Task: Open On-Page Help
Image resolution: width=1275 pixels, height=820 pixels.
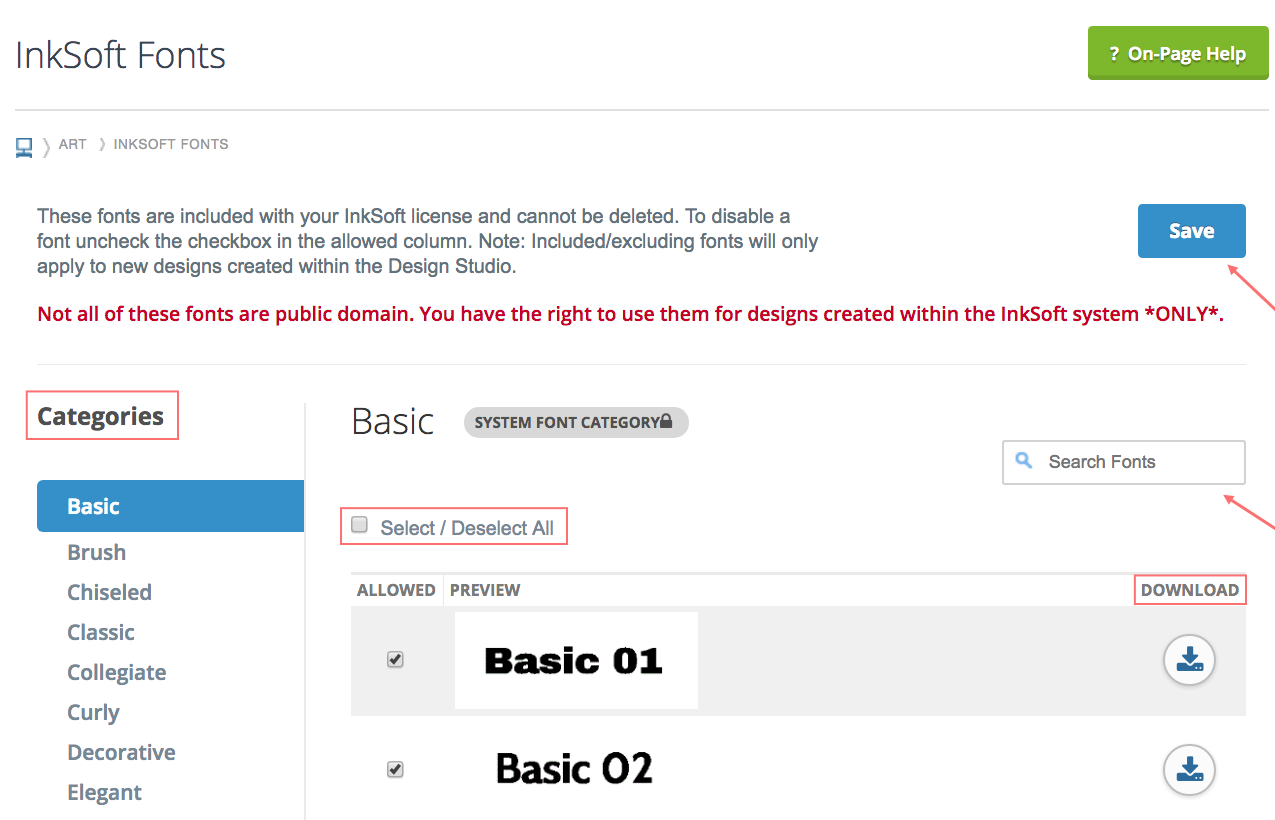Action: (1178, 52)
